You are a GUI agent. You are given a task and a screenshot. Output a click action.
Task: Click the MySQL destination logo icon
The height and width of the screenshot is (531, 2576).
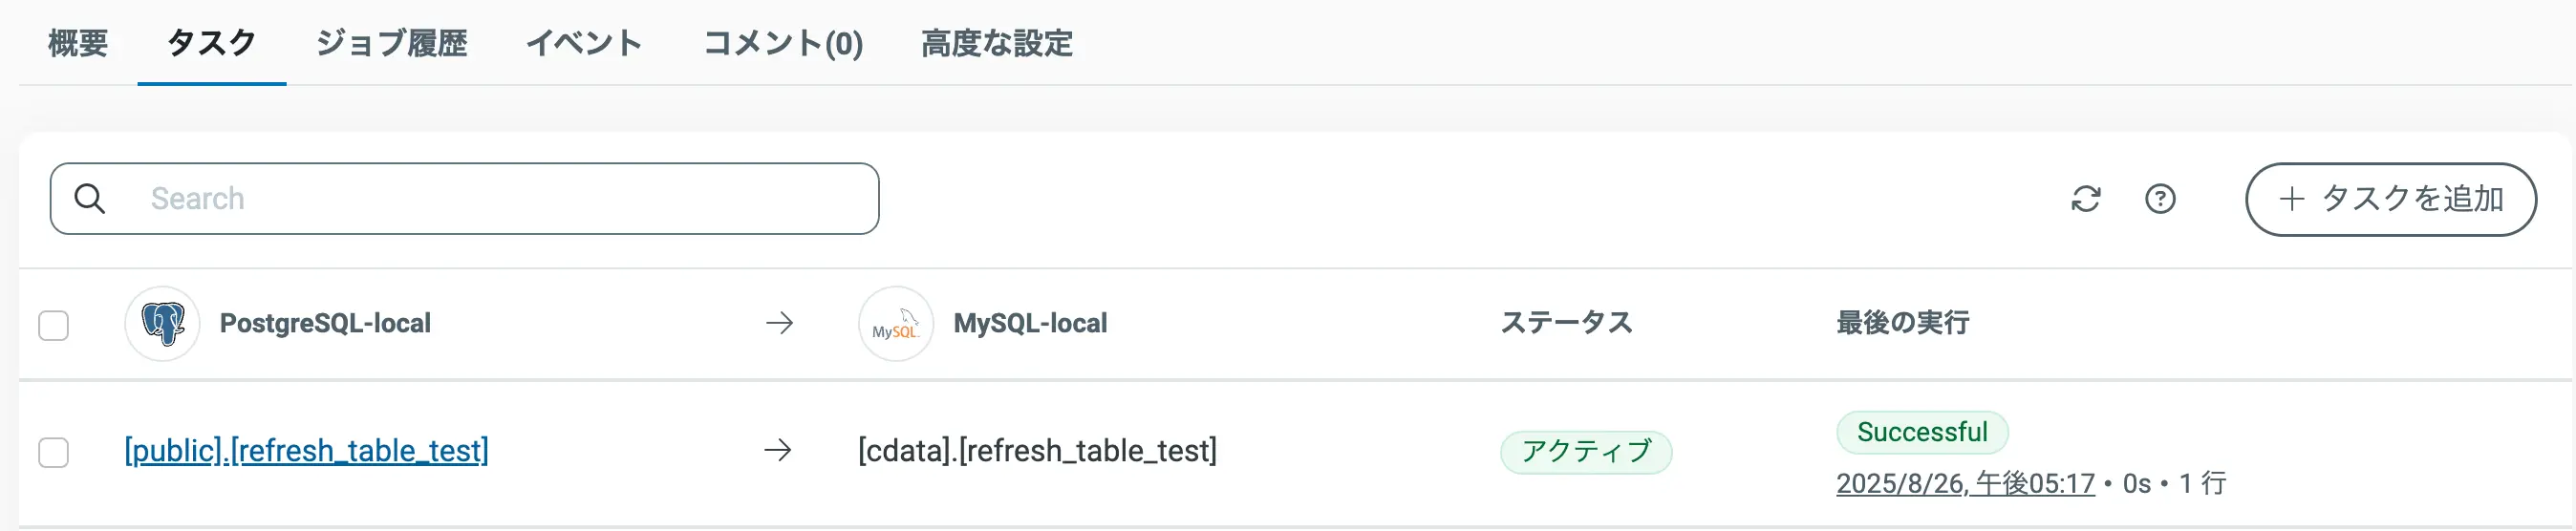895,323
